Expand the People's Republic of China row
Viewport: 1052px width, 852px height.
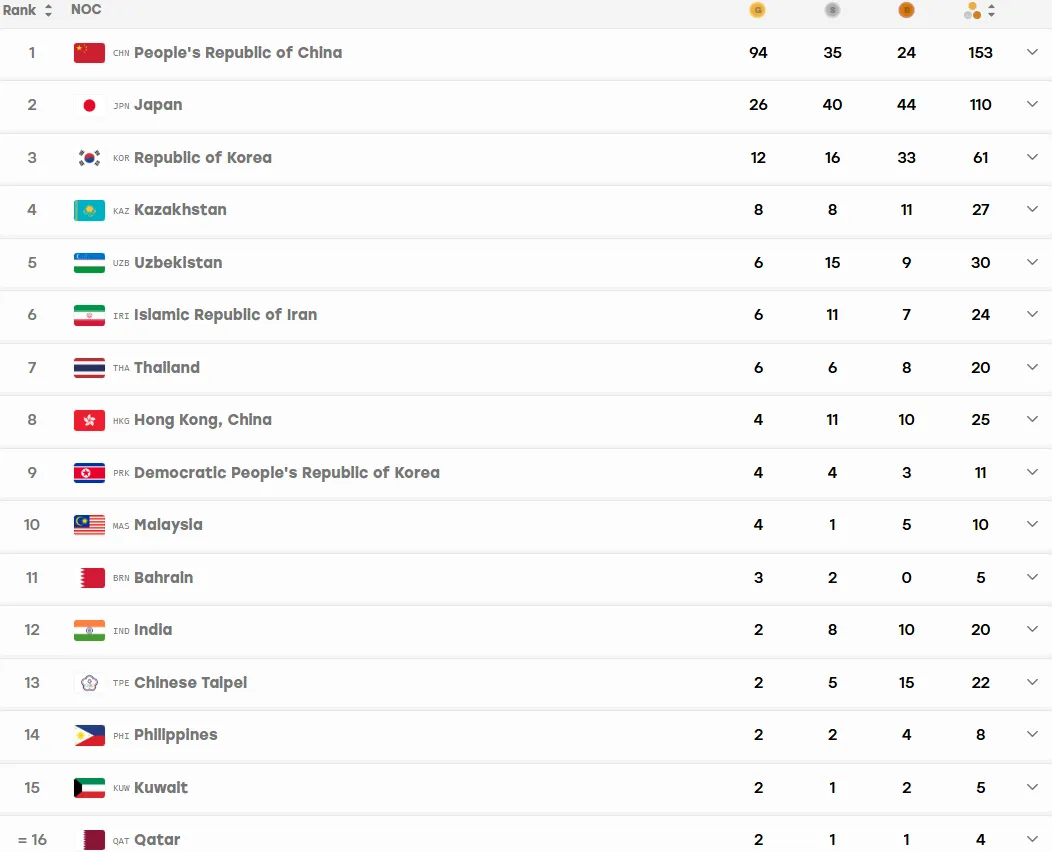pos(1032,52)
